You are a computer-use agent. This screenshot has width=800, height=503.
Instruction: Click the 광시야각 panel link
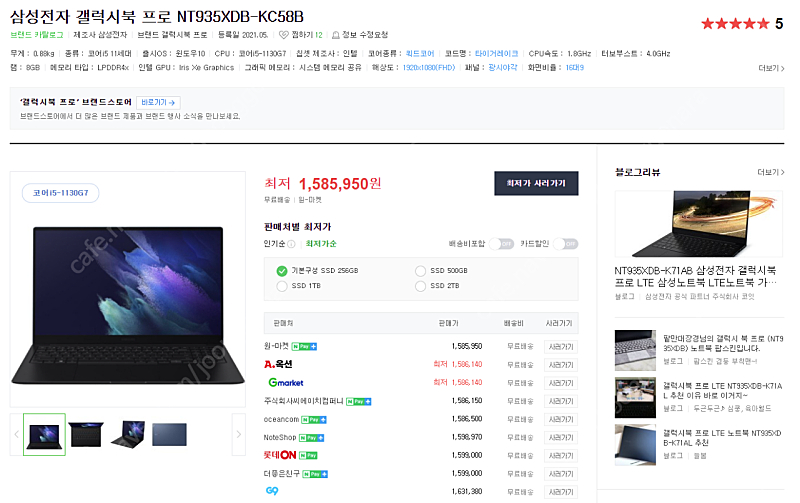(x=503, y=67)
